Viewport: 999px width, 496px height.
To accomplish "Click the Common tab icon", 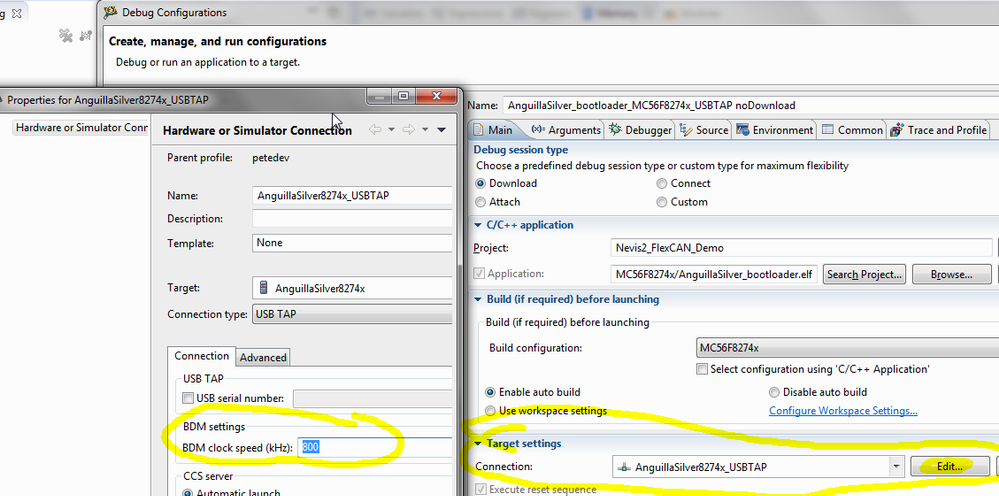I will click(828, 130).
